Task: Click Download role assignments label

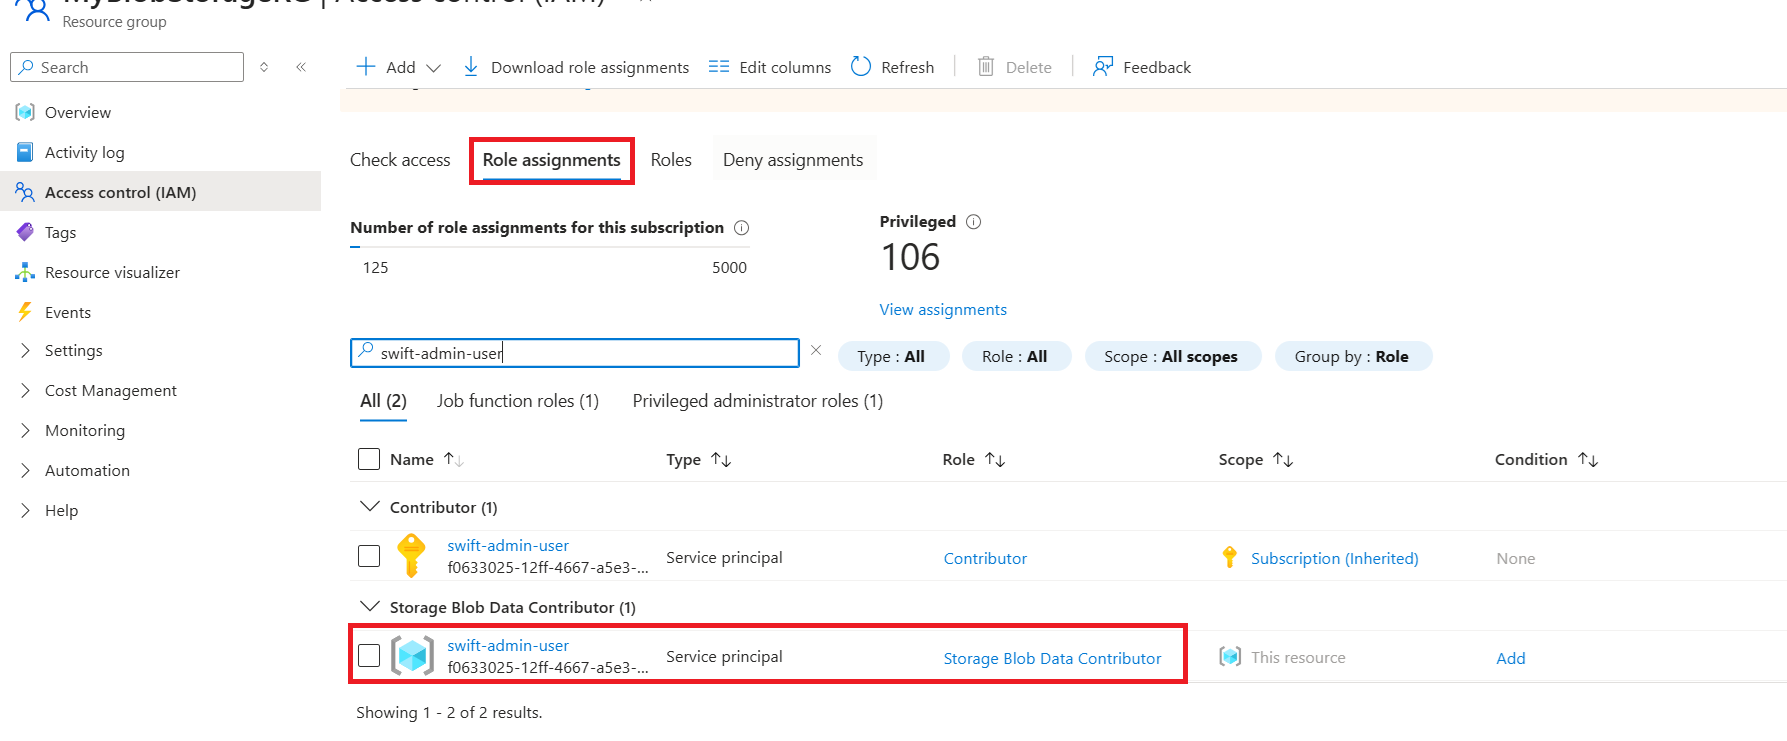Action: click(x=590, y=67)
